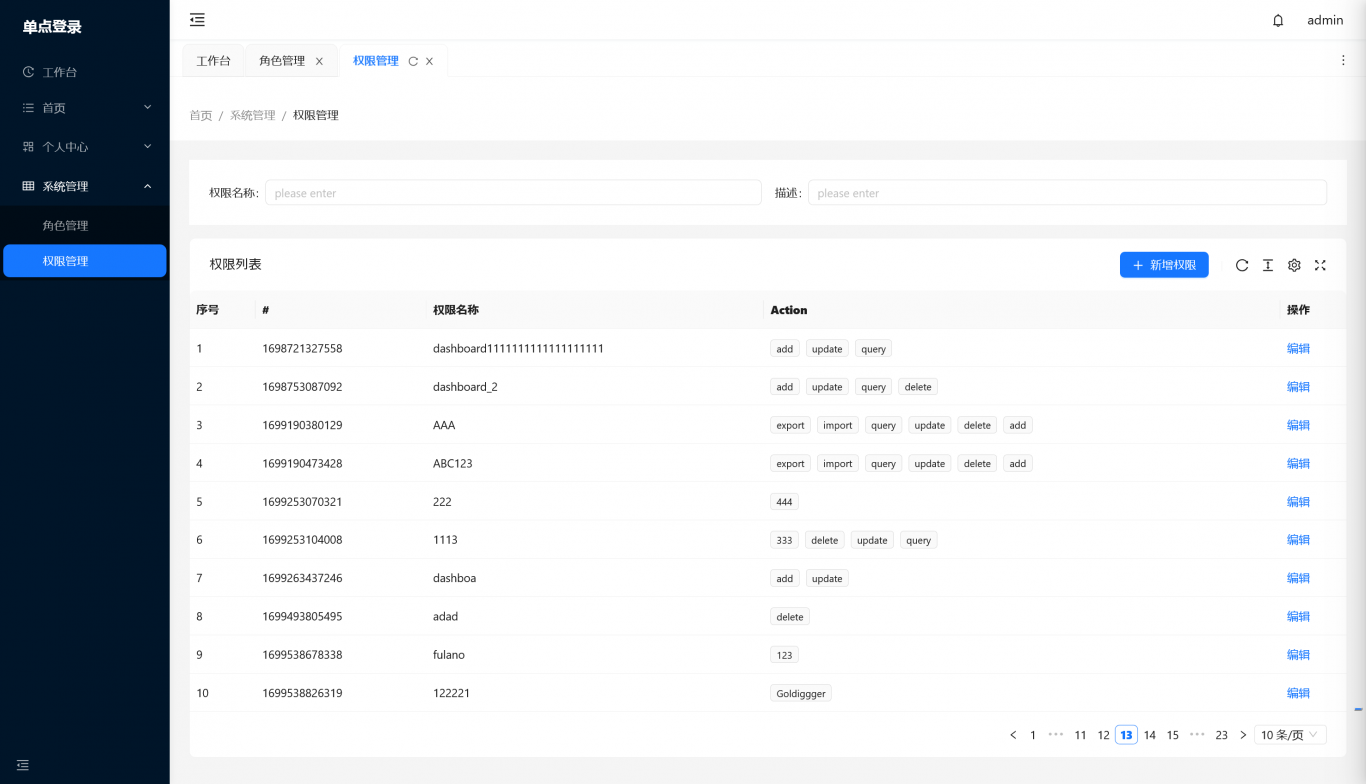Switch to the 角色管理 tab

tap(282, 61)
